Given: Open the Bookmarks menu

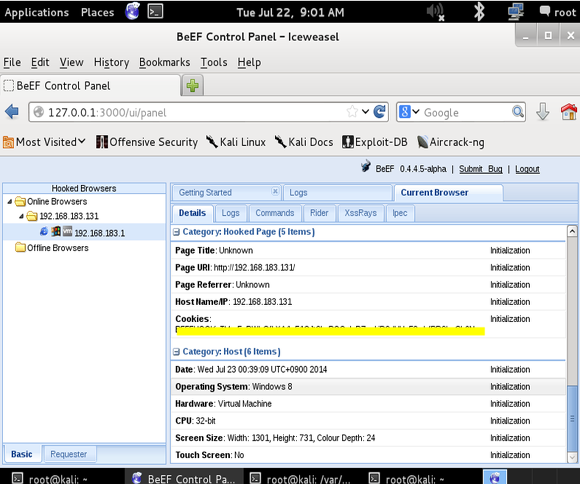Looking at the screenshot, I should 165,62.
